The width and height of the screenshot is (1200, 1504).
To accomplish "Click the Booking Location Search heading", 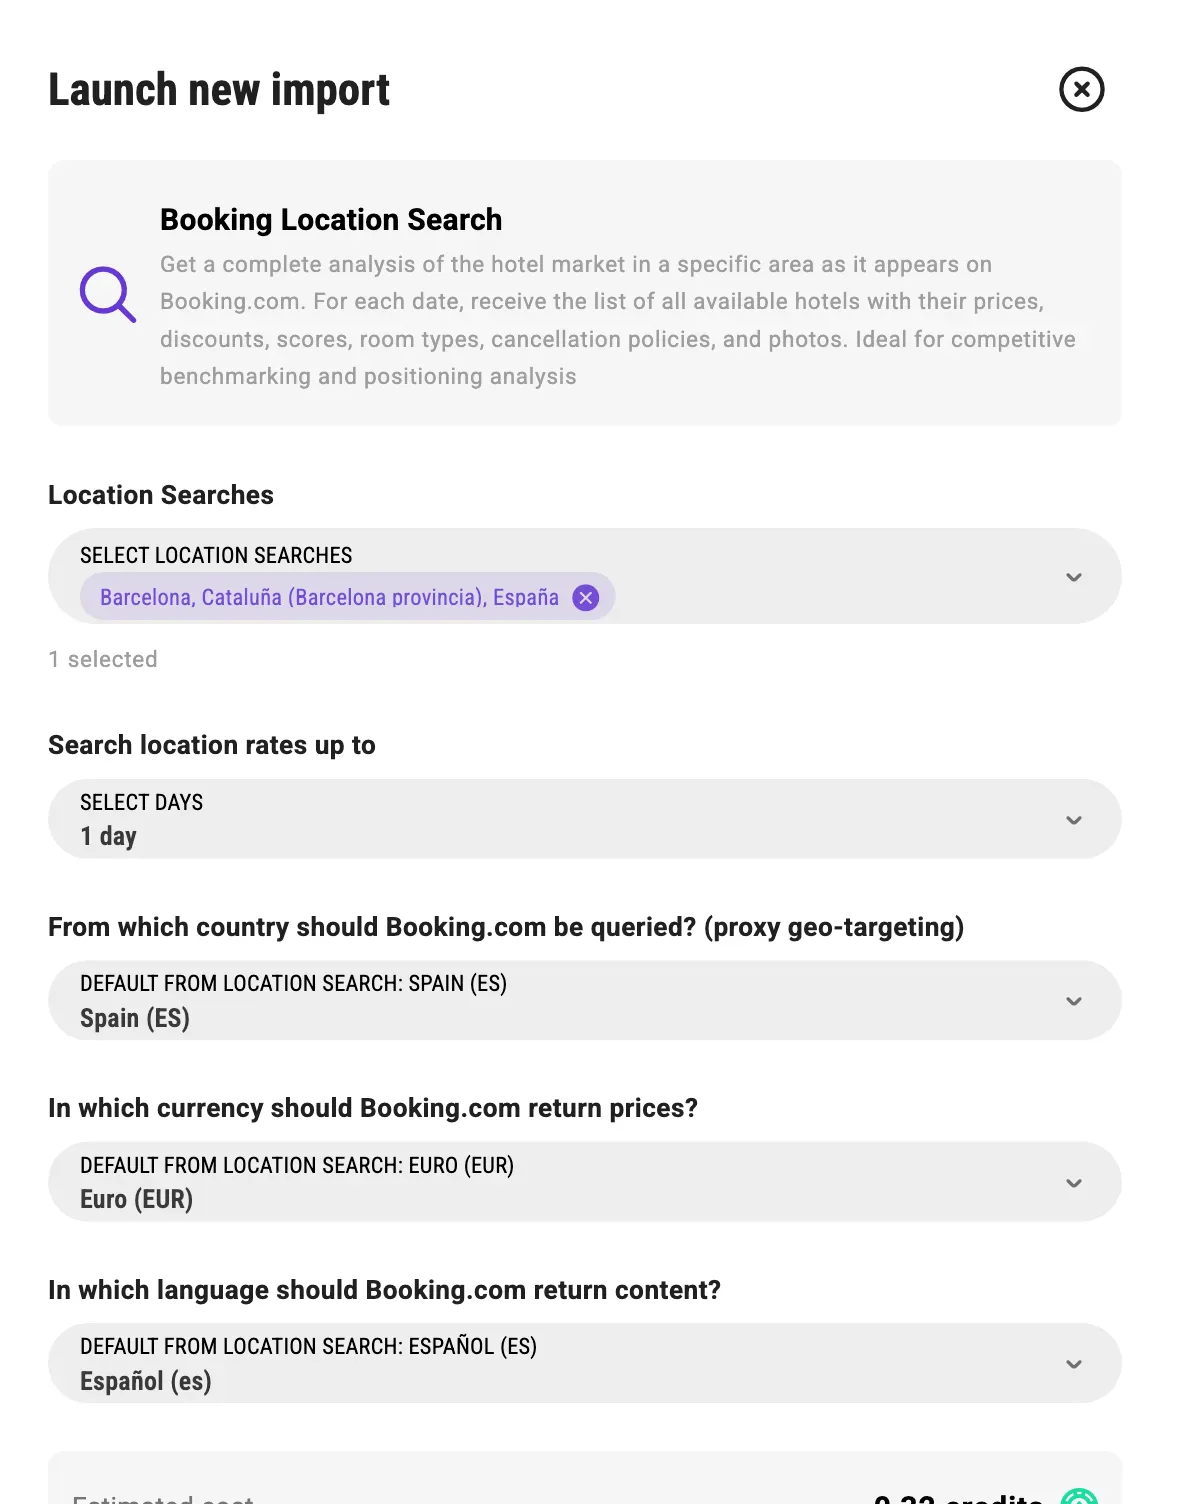I will tap(331, 220).
